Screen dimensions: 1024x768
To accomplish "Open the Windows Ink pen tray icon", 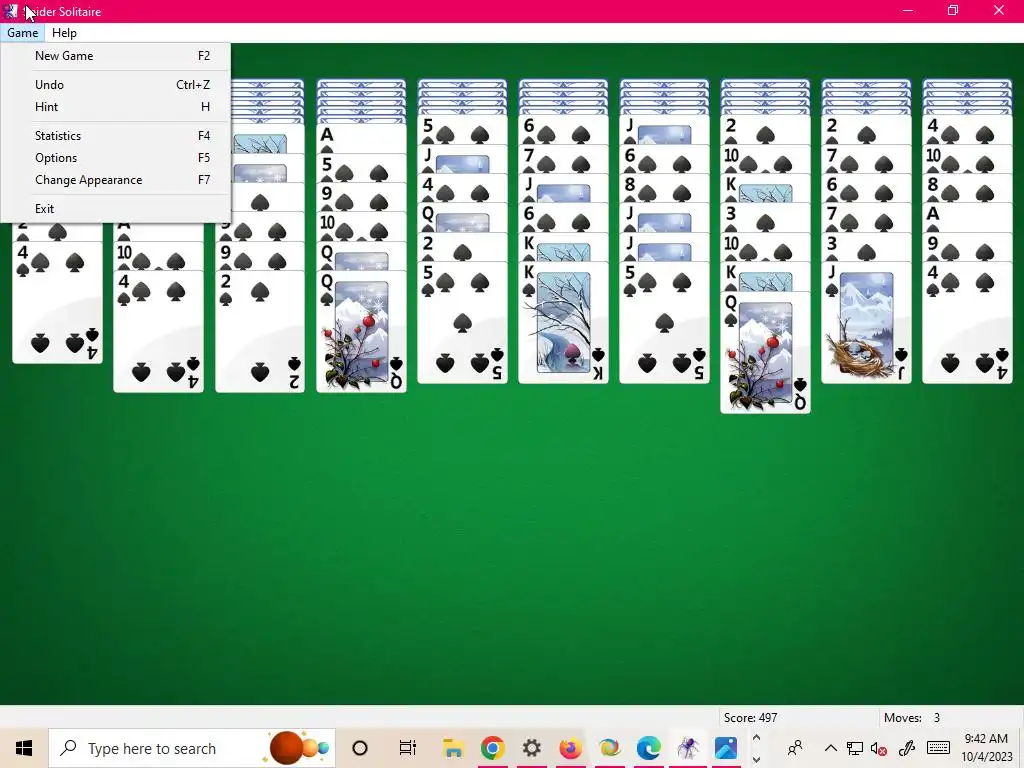I will point(906,748).
